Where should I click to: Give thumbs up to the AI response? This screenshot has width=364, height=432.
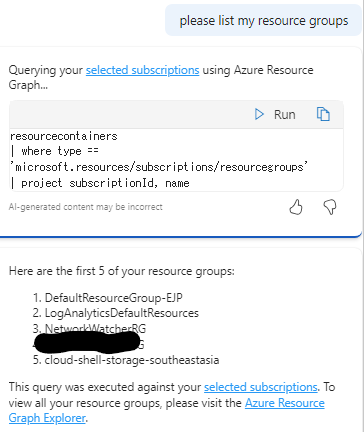(x=296, y=207)
